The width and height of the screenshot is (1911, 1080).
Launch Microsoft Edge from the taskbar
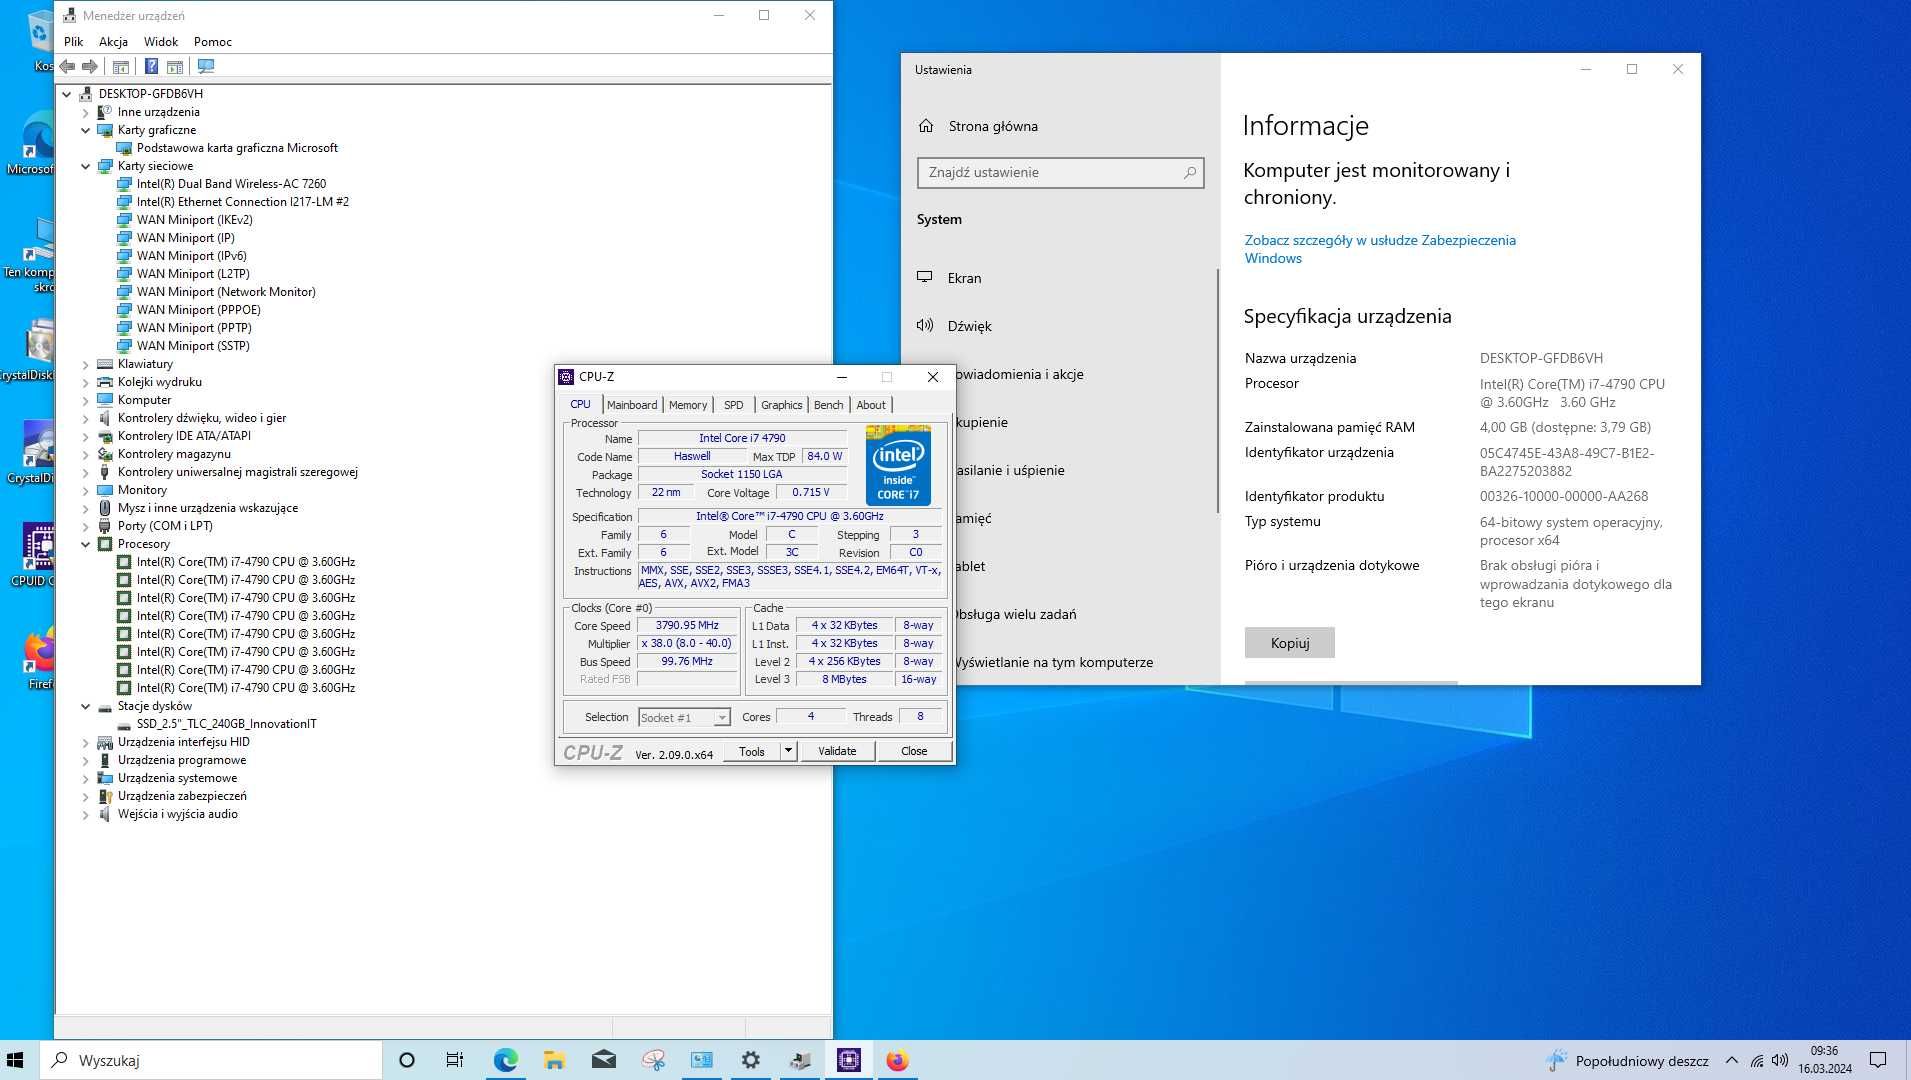pos(505,1060)
